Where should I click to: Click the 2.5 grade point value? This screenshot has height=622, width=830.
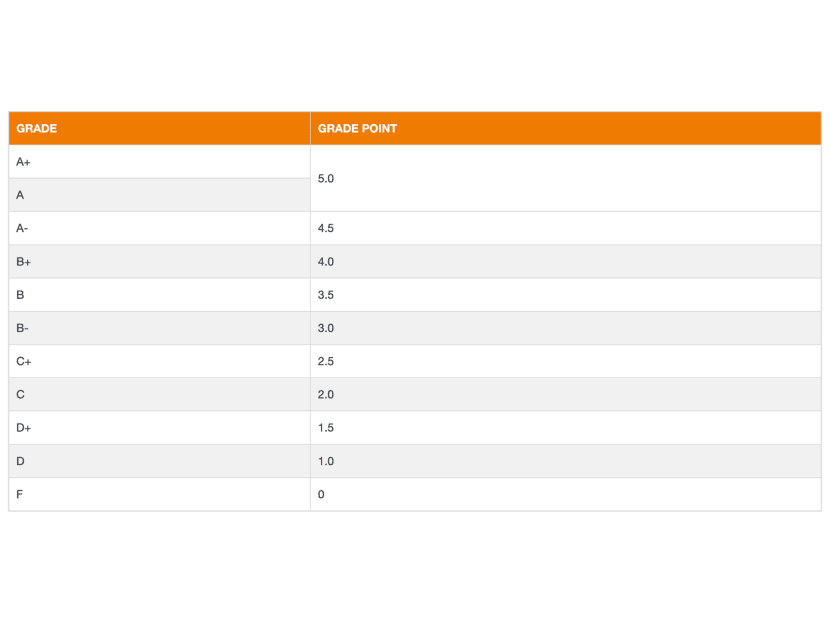coord(326,361)
